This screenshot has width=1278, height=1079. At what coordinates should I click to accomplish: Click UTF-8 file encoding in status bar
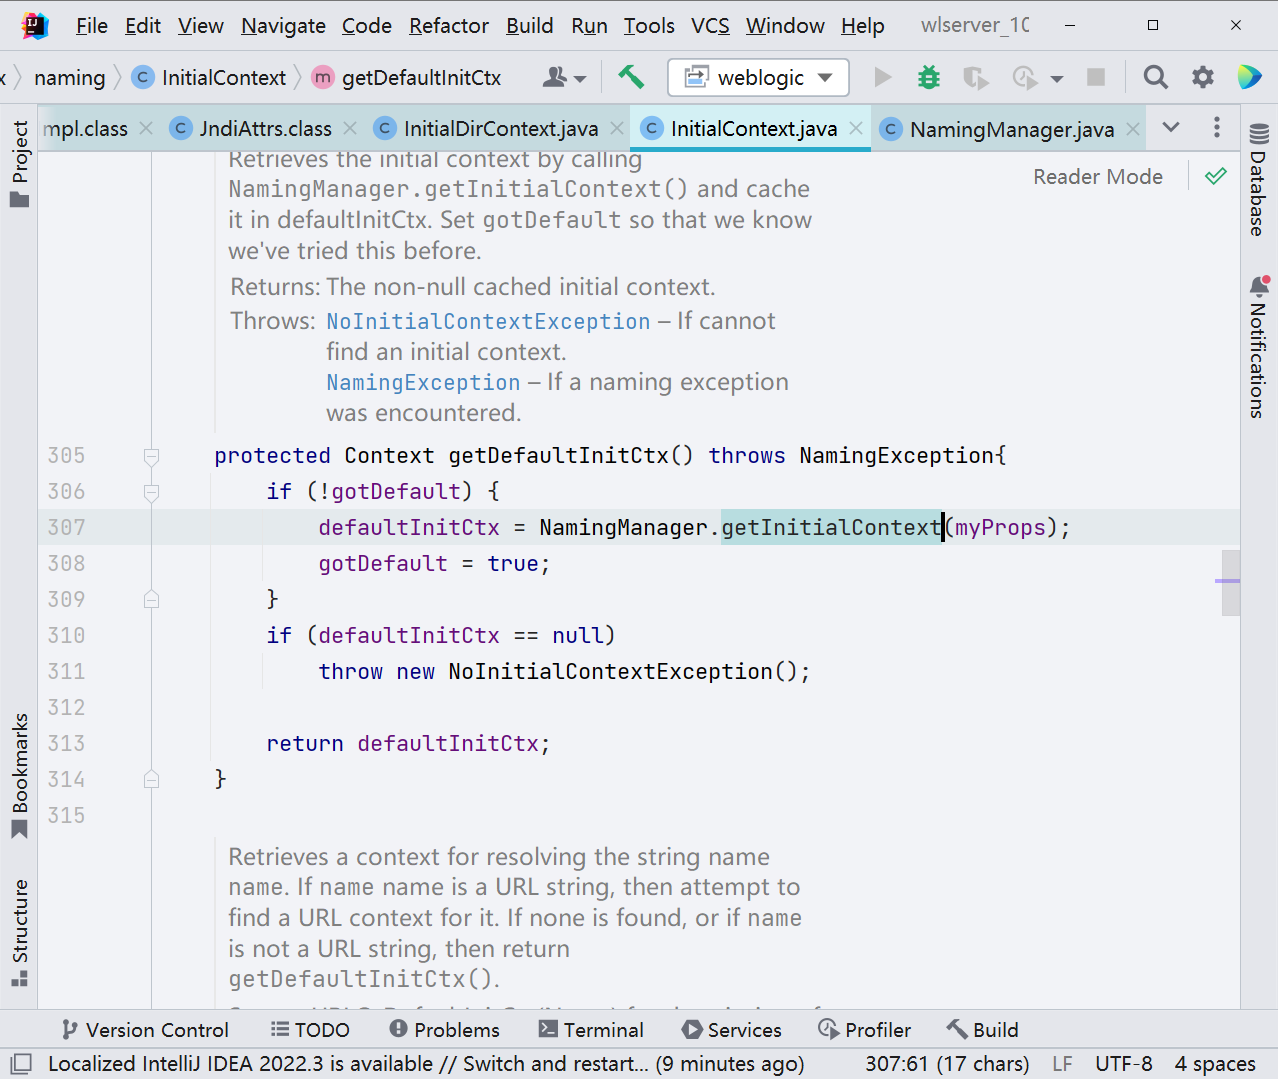pyautogui.click(x=1123, y=1063)
